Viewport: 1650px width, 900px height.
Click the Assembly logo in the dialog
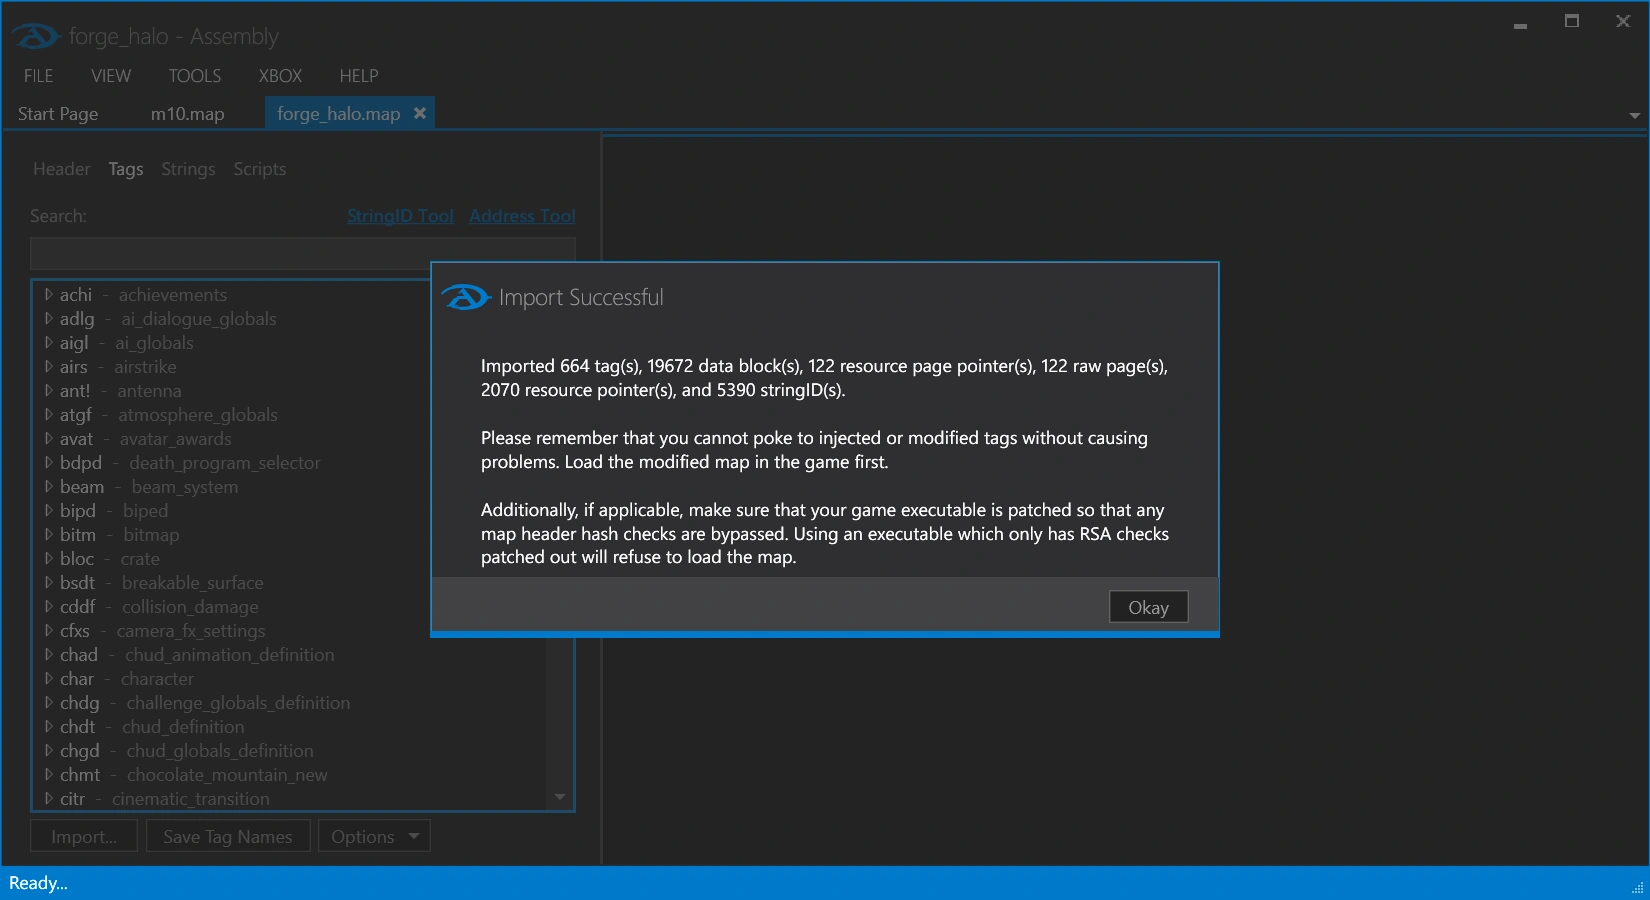(466, 297)
